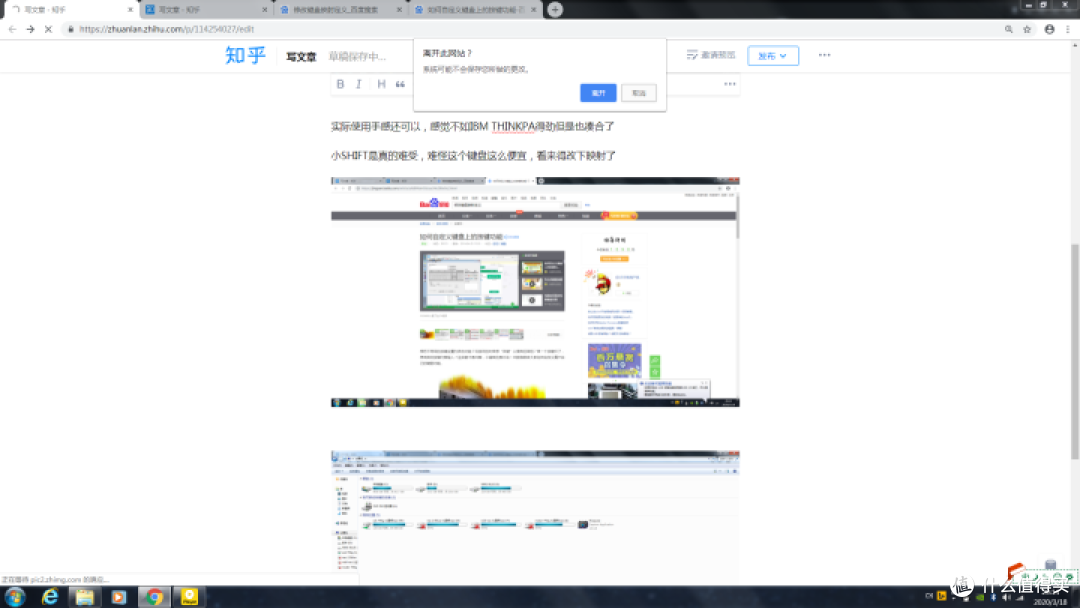Open Chrome three-dot menu
The height and width of the screenshot is (608, 1080).
[1068, 29]
